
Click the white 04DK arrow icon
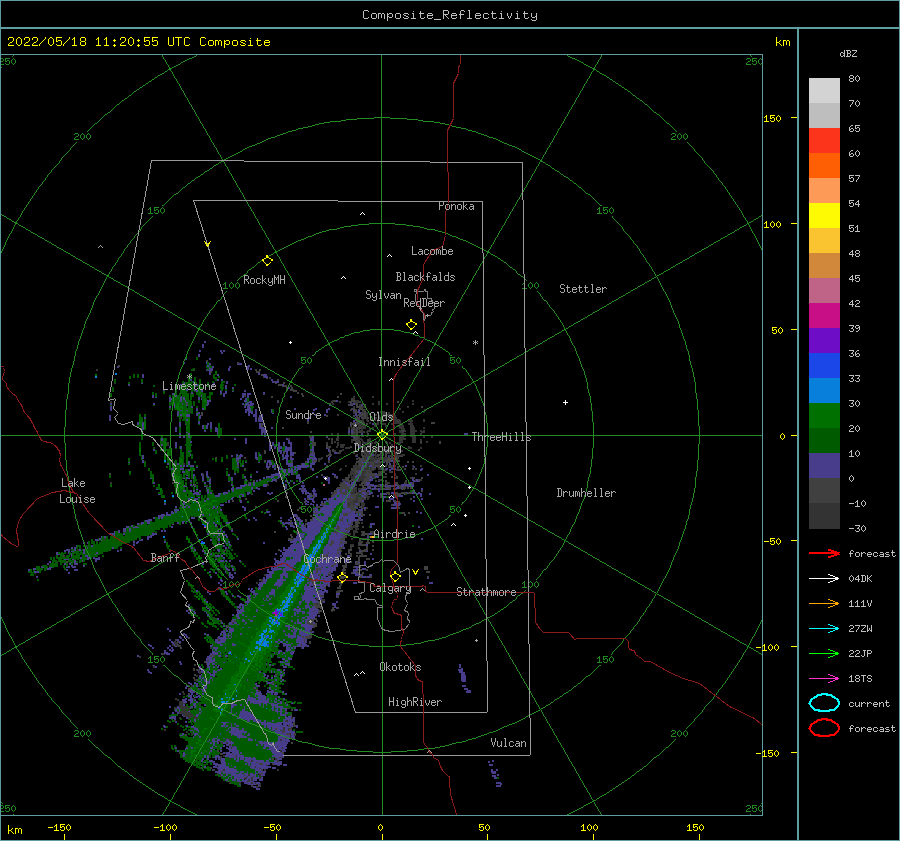click(824, 579)
